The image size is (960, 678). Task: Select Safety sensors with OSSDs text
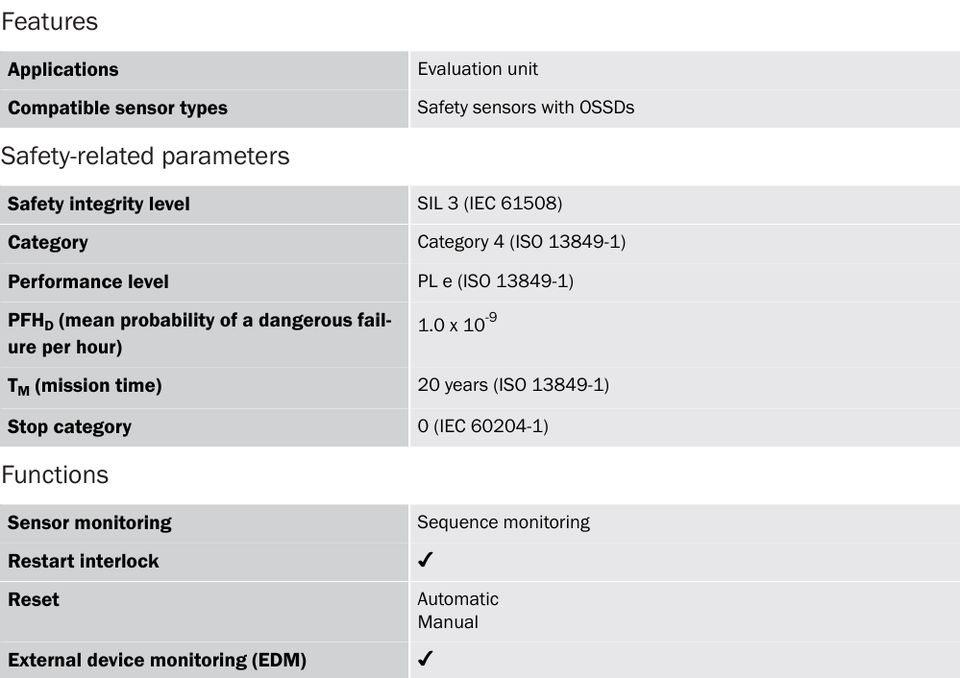(x=526, y=107)
